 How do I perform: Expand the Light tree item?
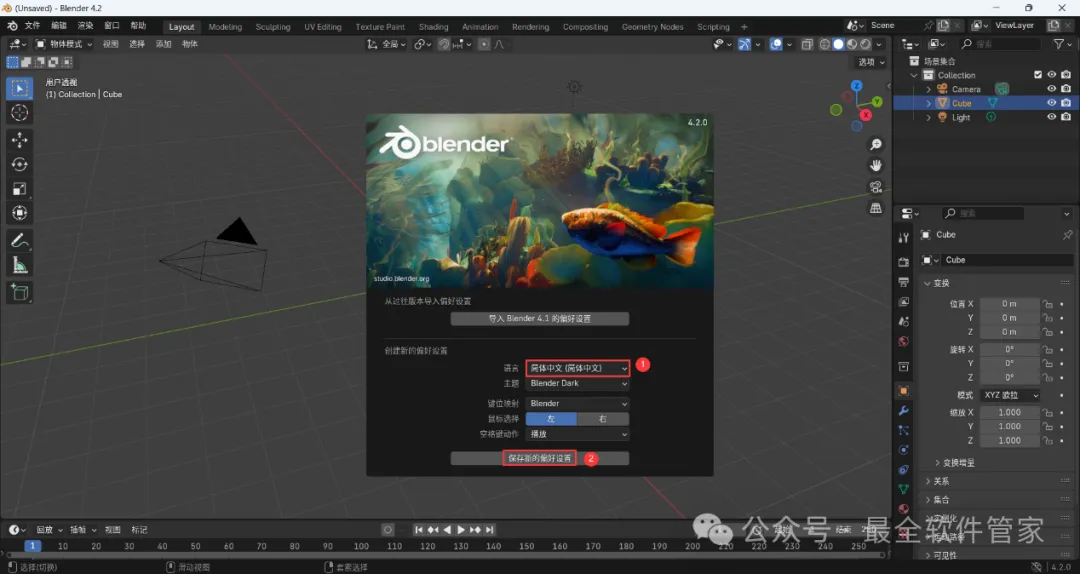928,117
